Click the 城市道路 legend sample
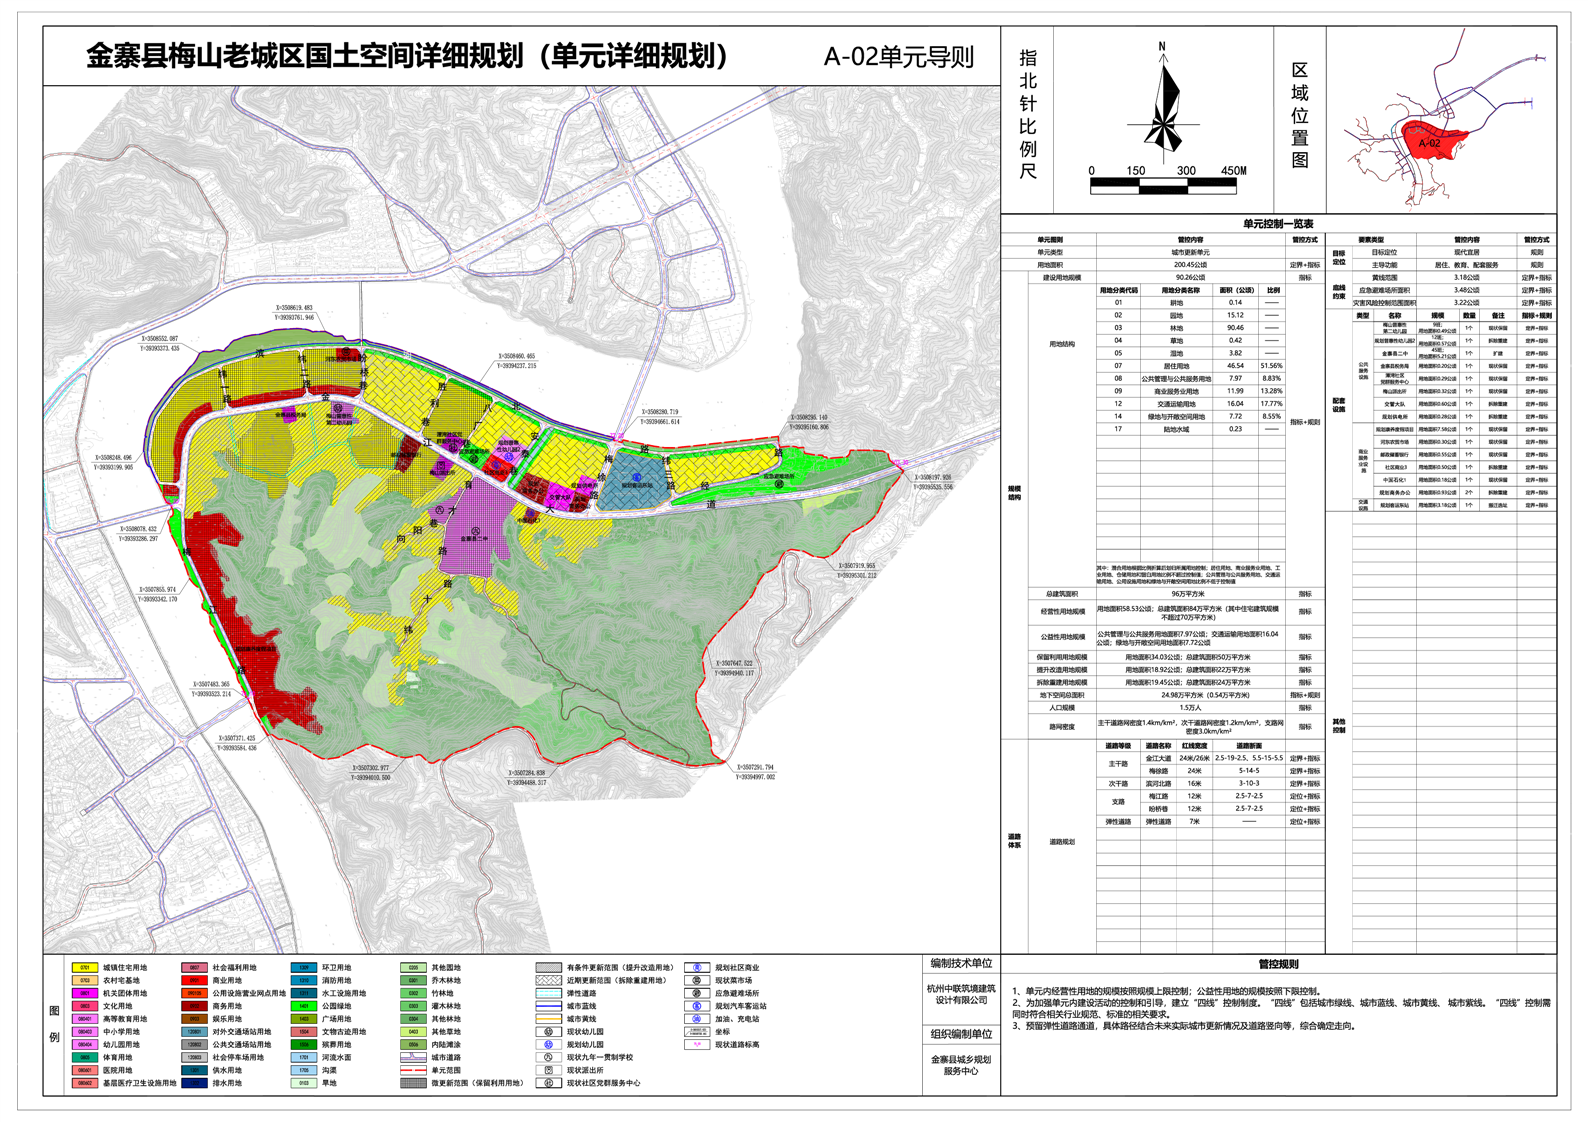This screenshot has width=1588, height=1122. click(412, 1057)
